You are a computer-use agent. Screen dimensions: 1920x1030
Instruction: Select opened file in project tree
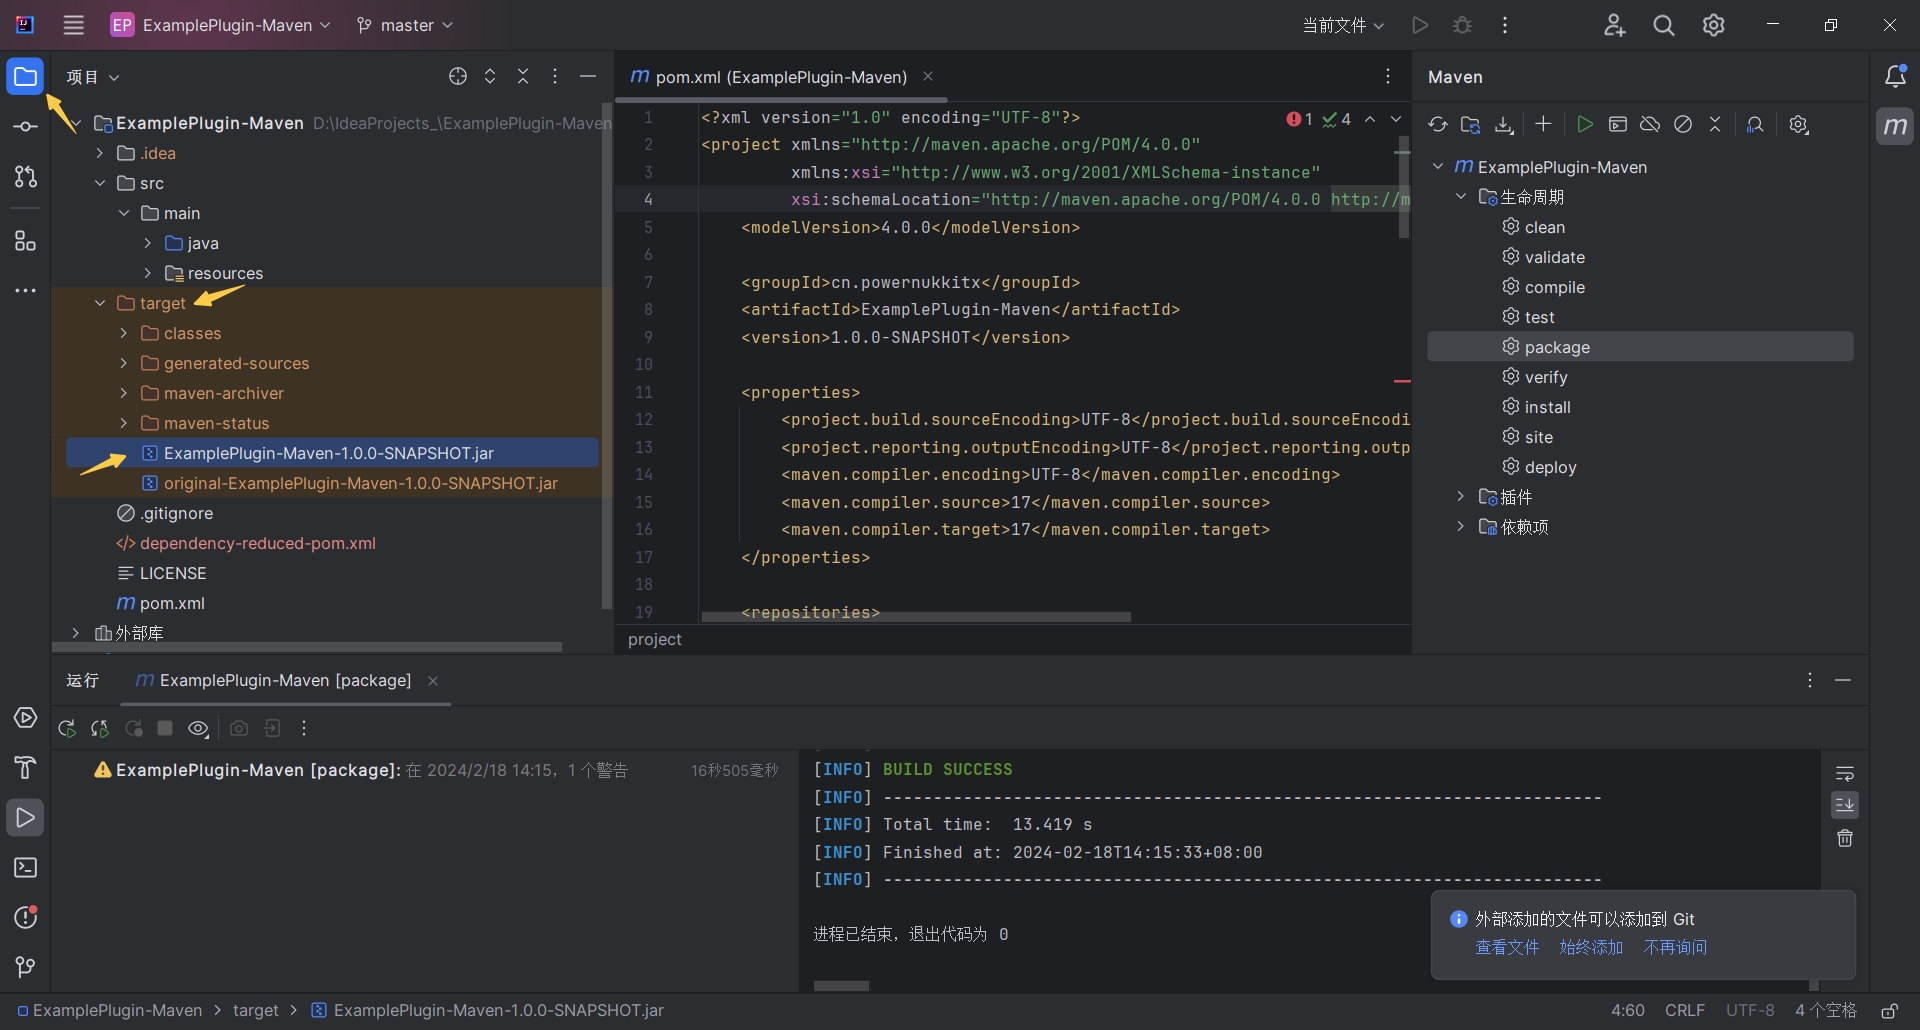[x=458, y=76]
